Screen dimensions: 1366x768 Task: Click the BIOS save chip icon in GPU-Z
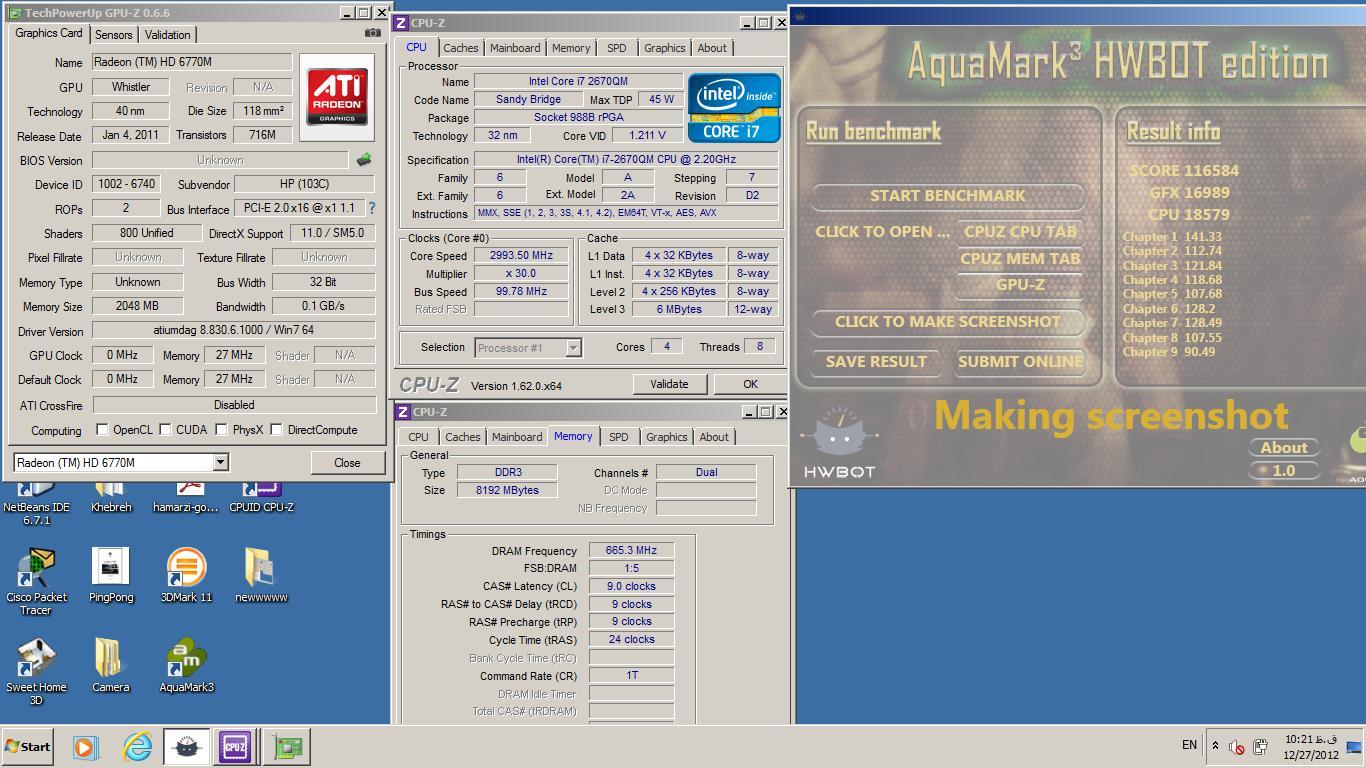click(364, 160)
